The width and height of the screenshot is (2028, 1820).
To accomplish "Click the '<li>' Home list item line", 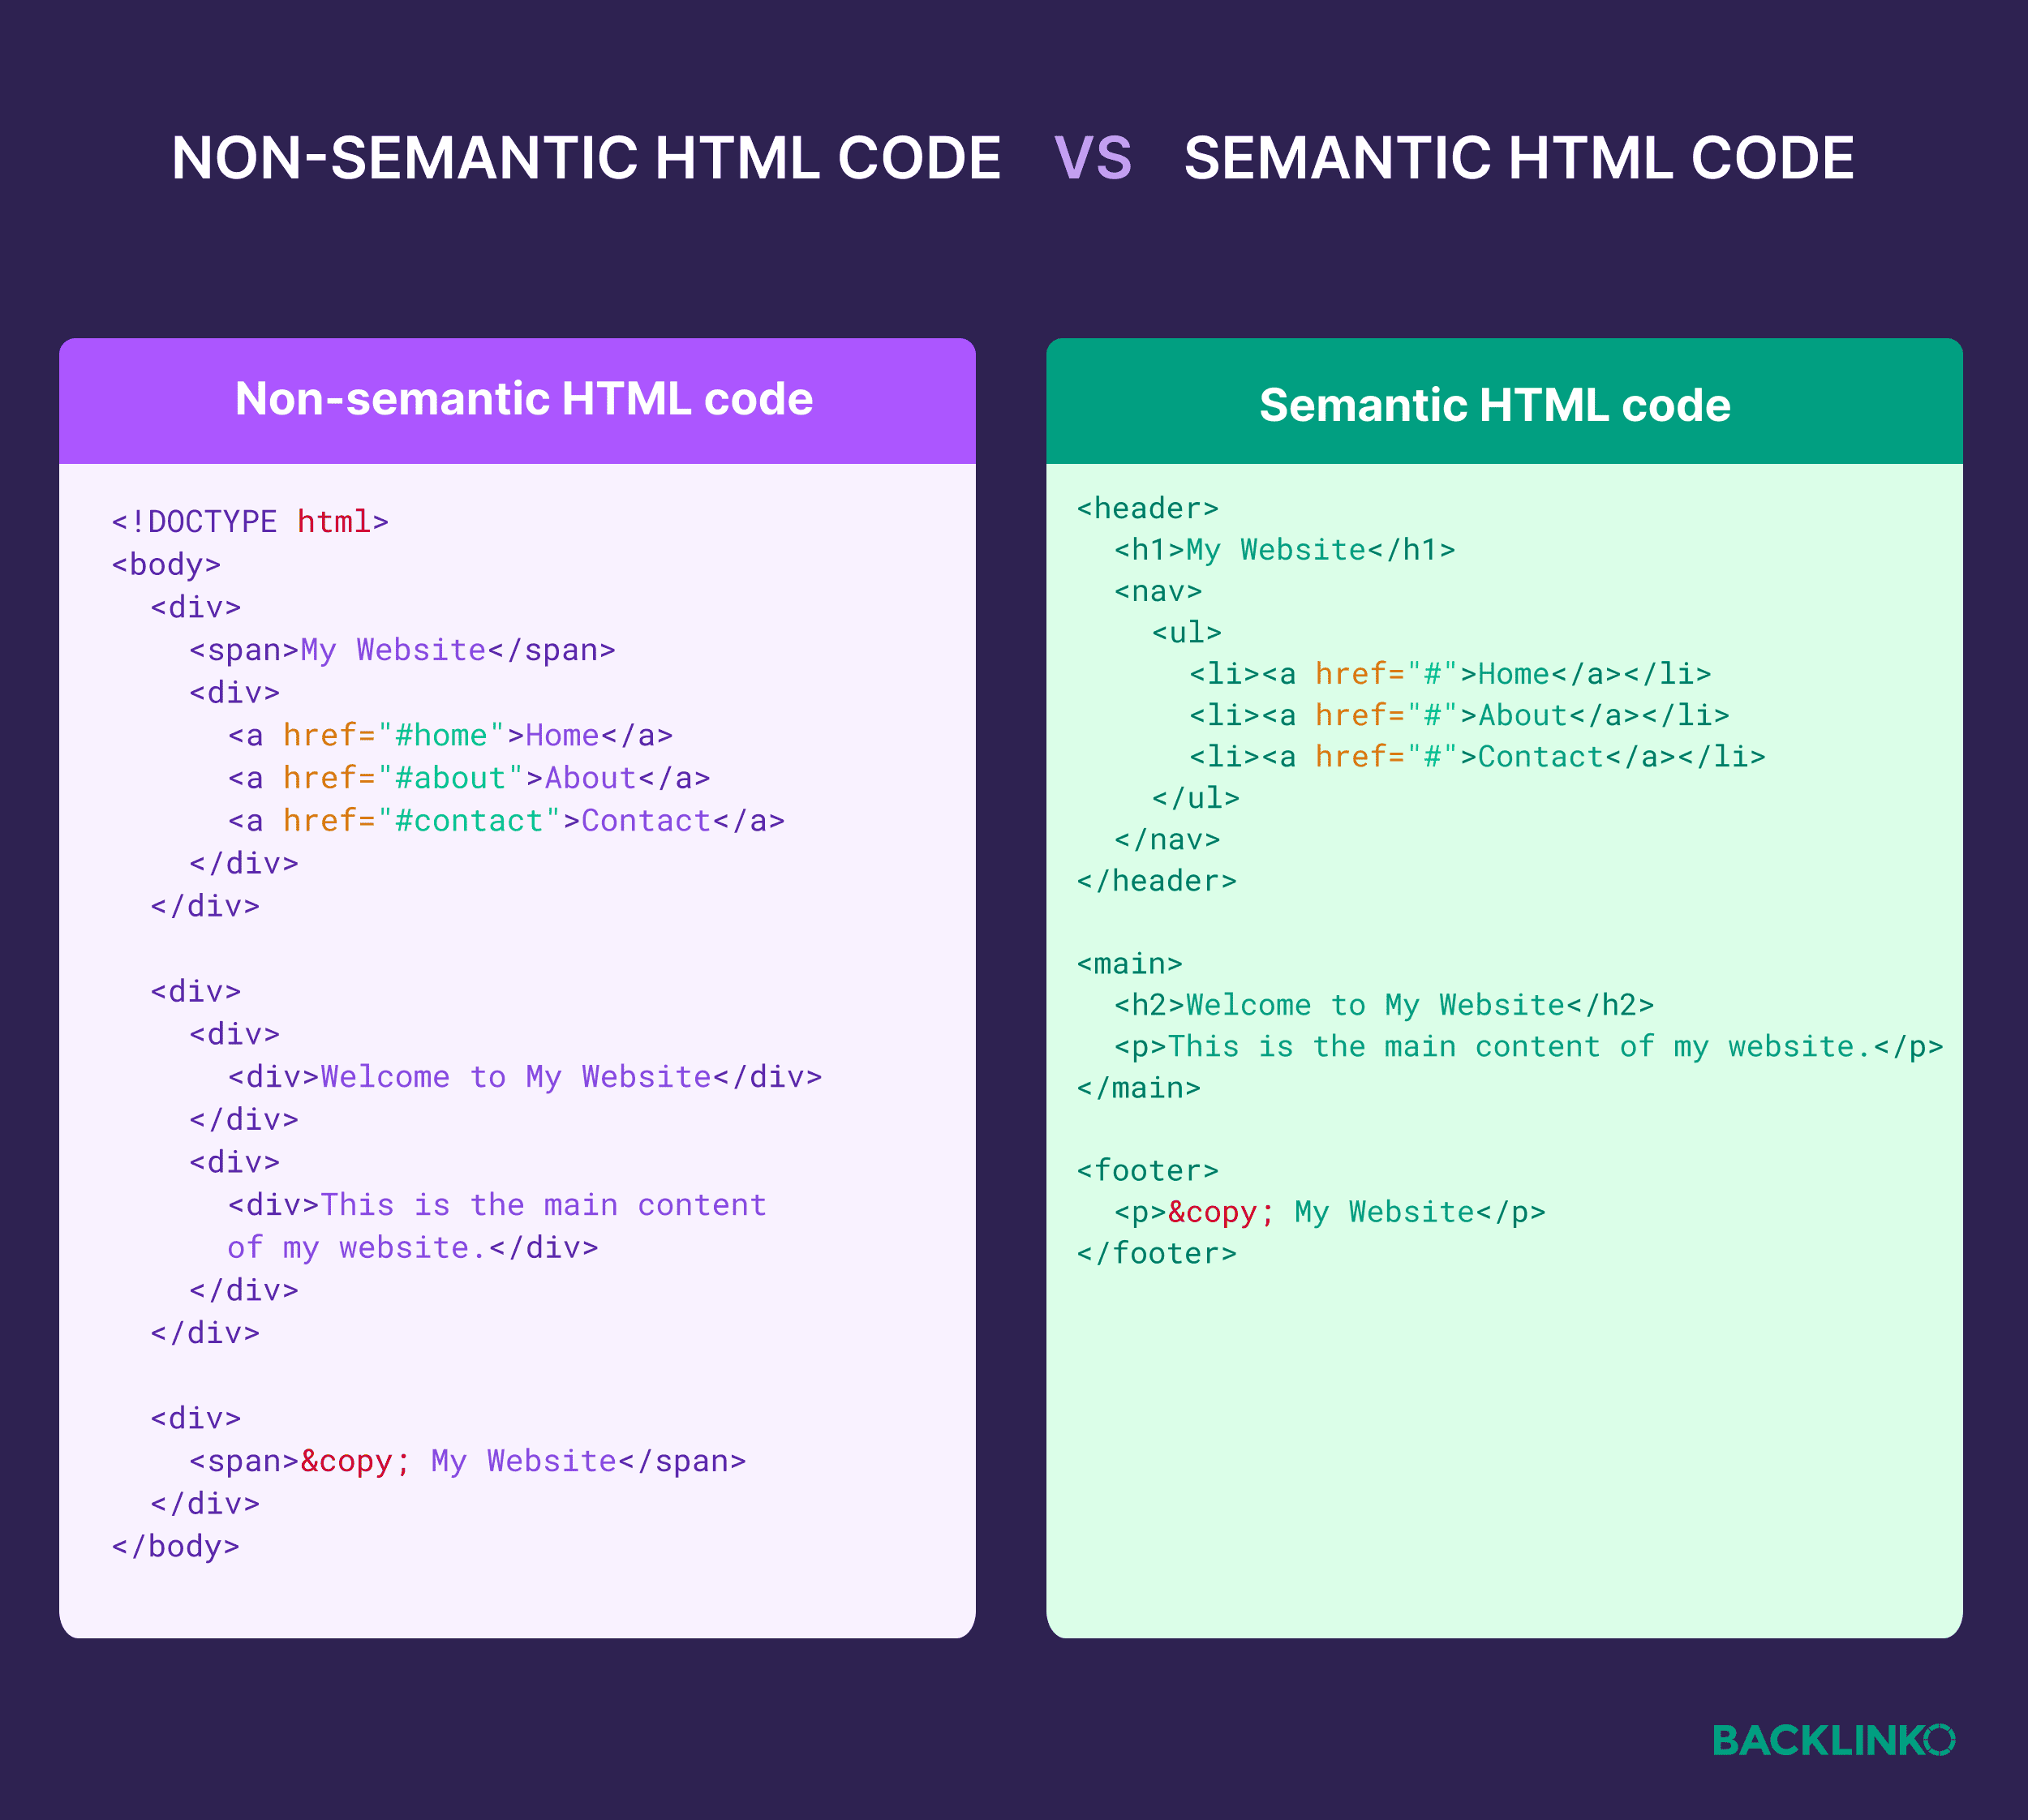I will click(x=1450, y=674).
